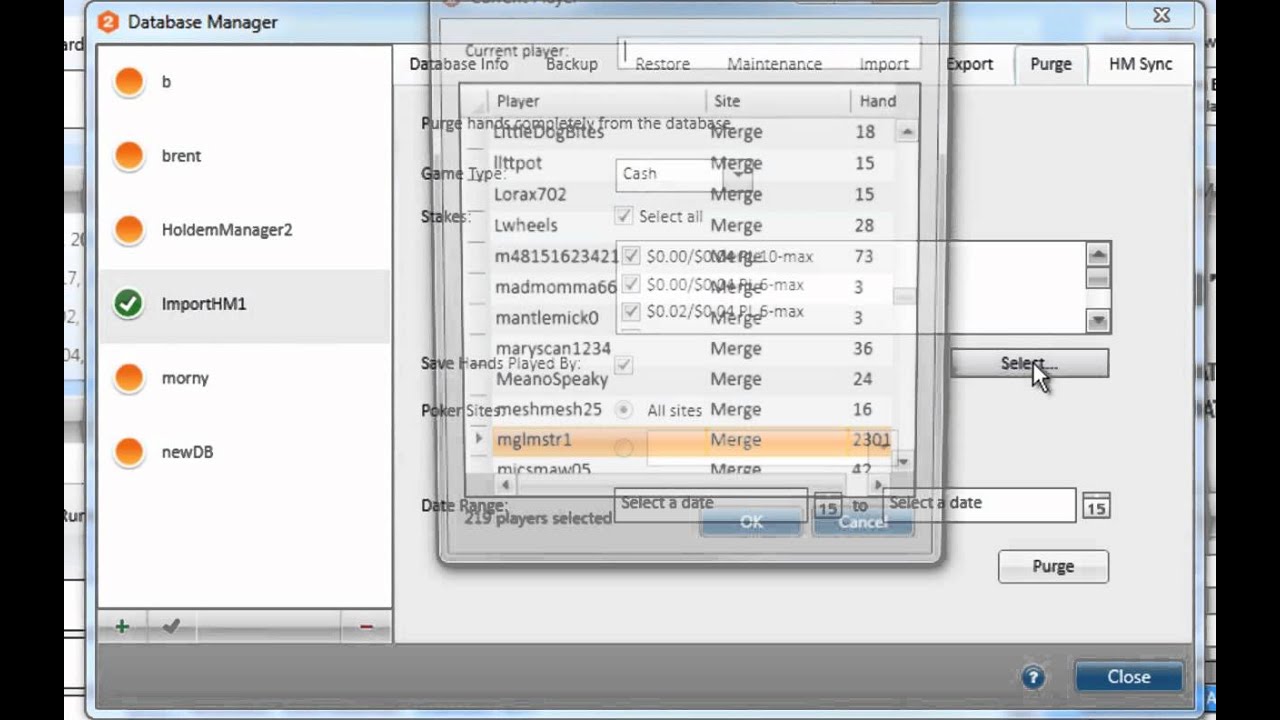Click the orange icon next to morny
1280x720 pixels.
tap(129, 378)
